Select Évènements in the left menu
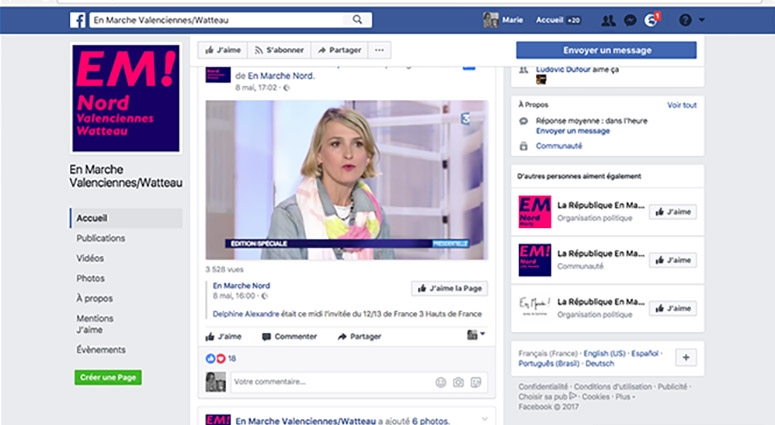775x425 pixels. pos(101,350)
